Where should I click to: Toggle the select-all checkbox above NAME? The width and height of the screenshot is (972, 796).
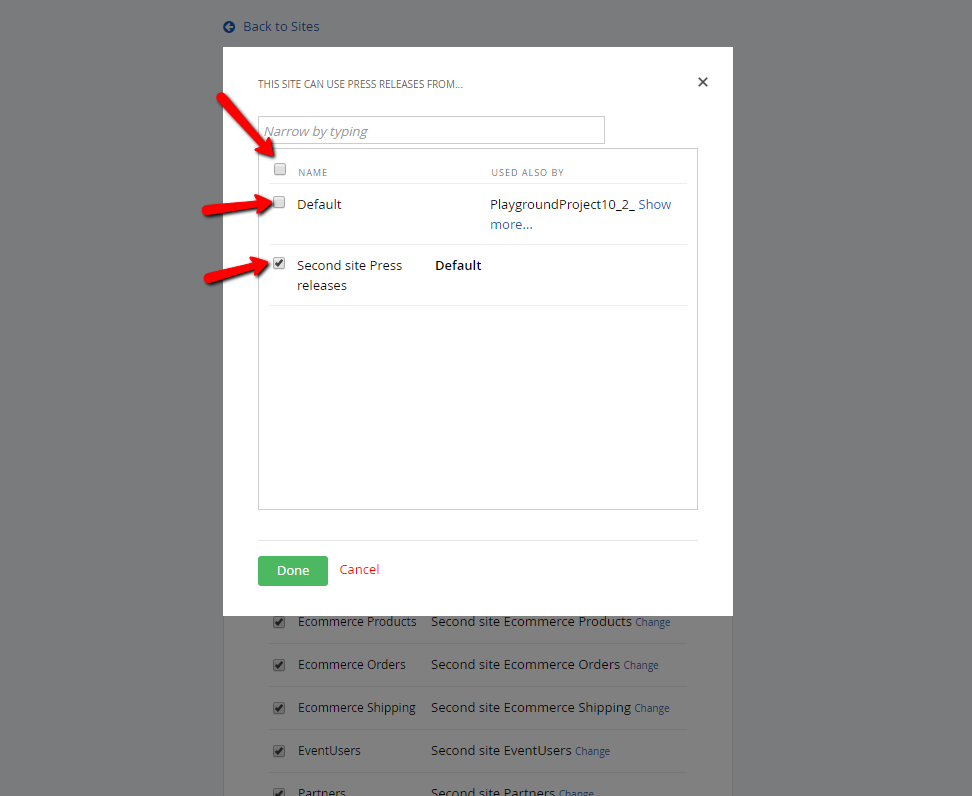280,169
